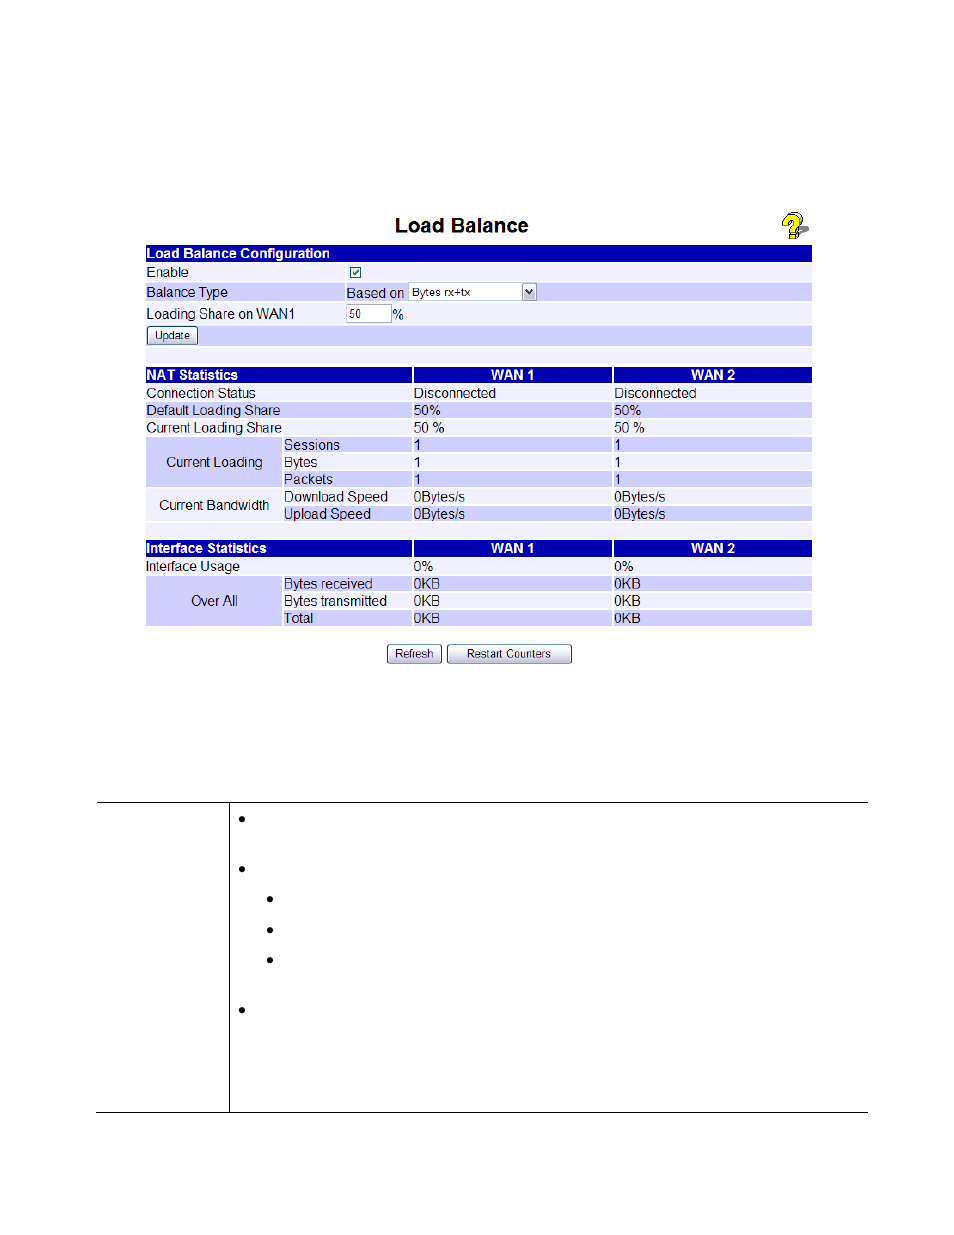Click the Update button
954x1235 pixels.
pyautogui.click(x=172, y=336)
